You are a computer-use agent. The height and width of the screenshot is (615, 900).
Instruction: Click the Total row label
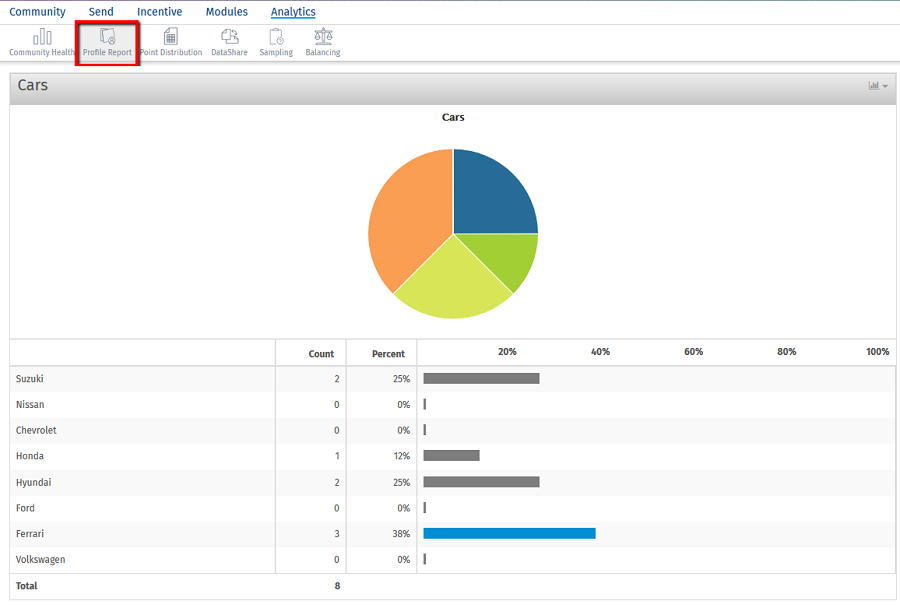(x=26, y=585)
